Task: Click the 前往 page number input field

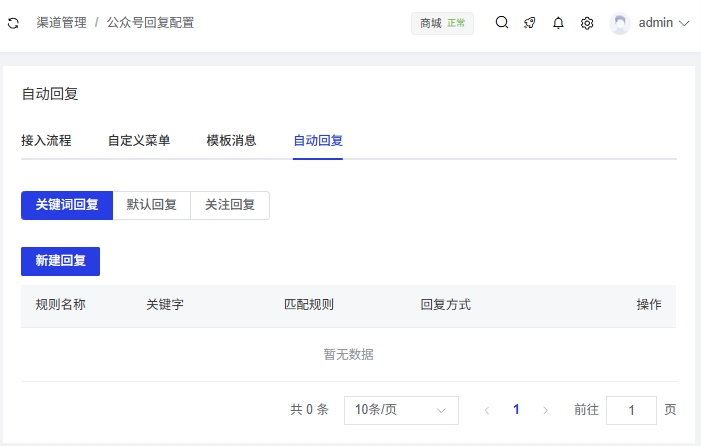Action: tap(631, 410)
